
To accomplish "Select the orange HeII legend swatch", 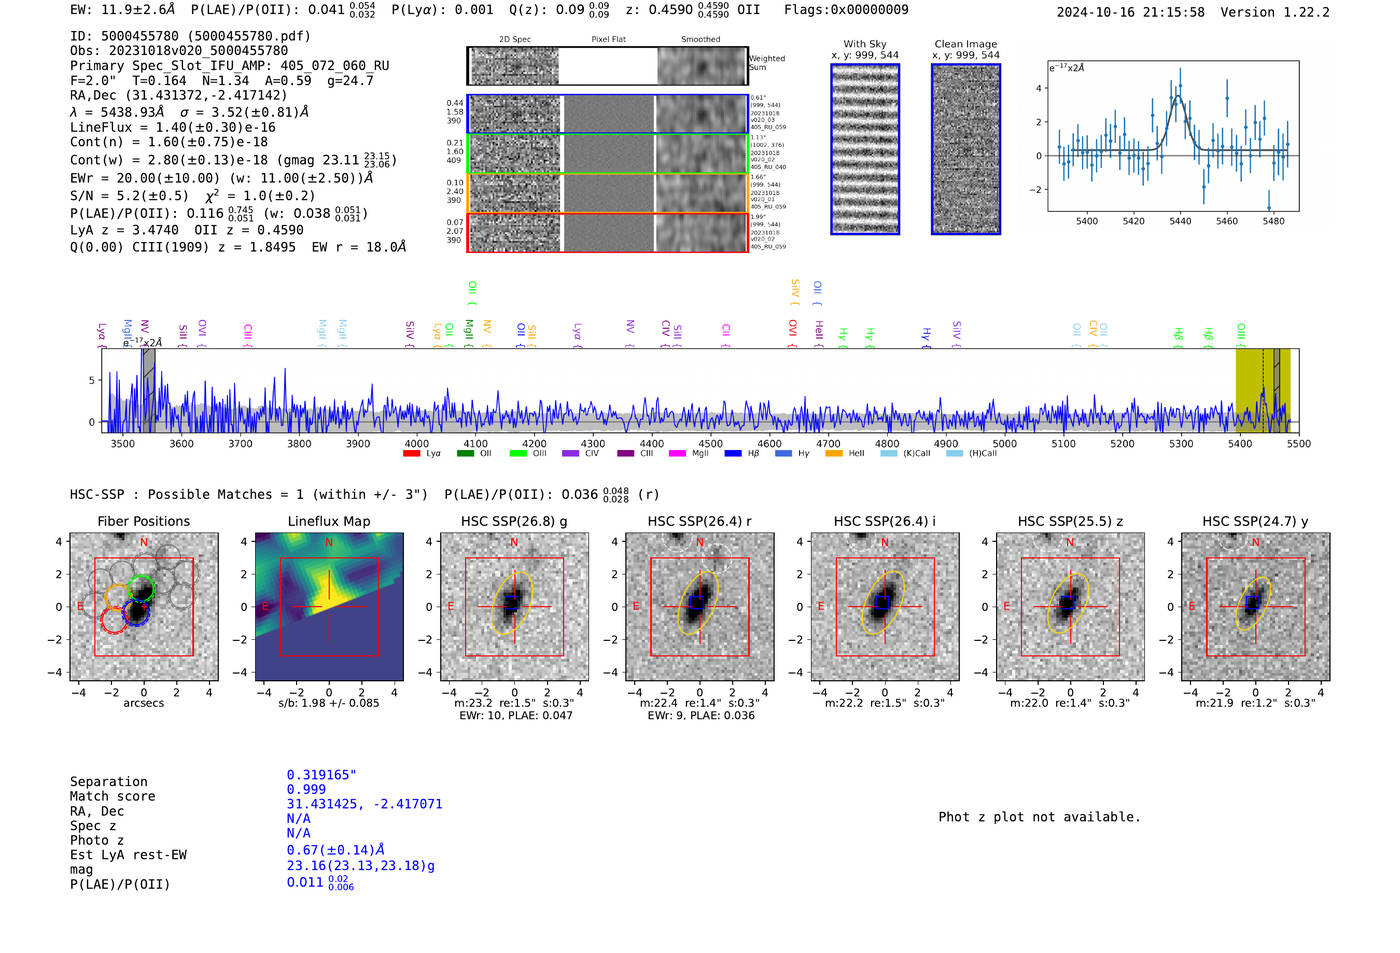I will pyautogui.click(x=834, y=454).
